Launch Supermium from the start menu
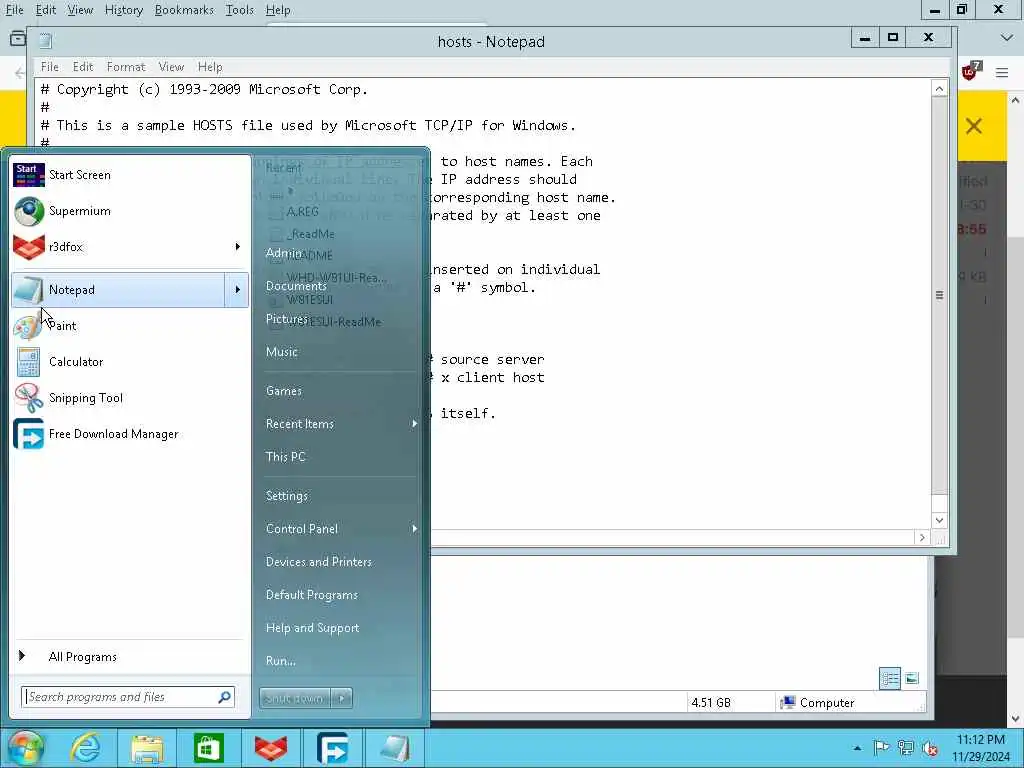 (x=130, y=211)
